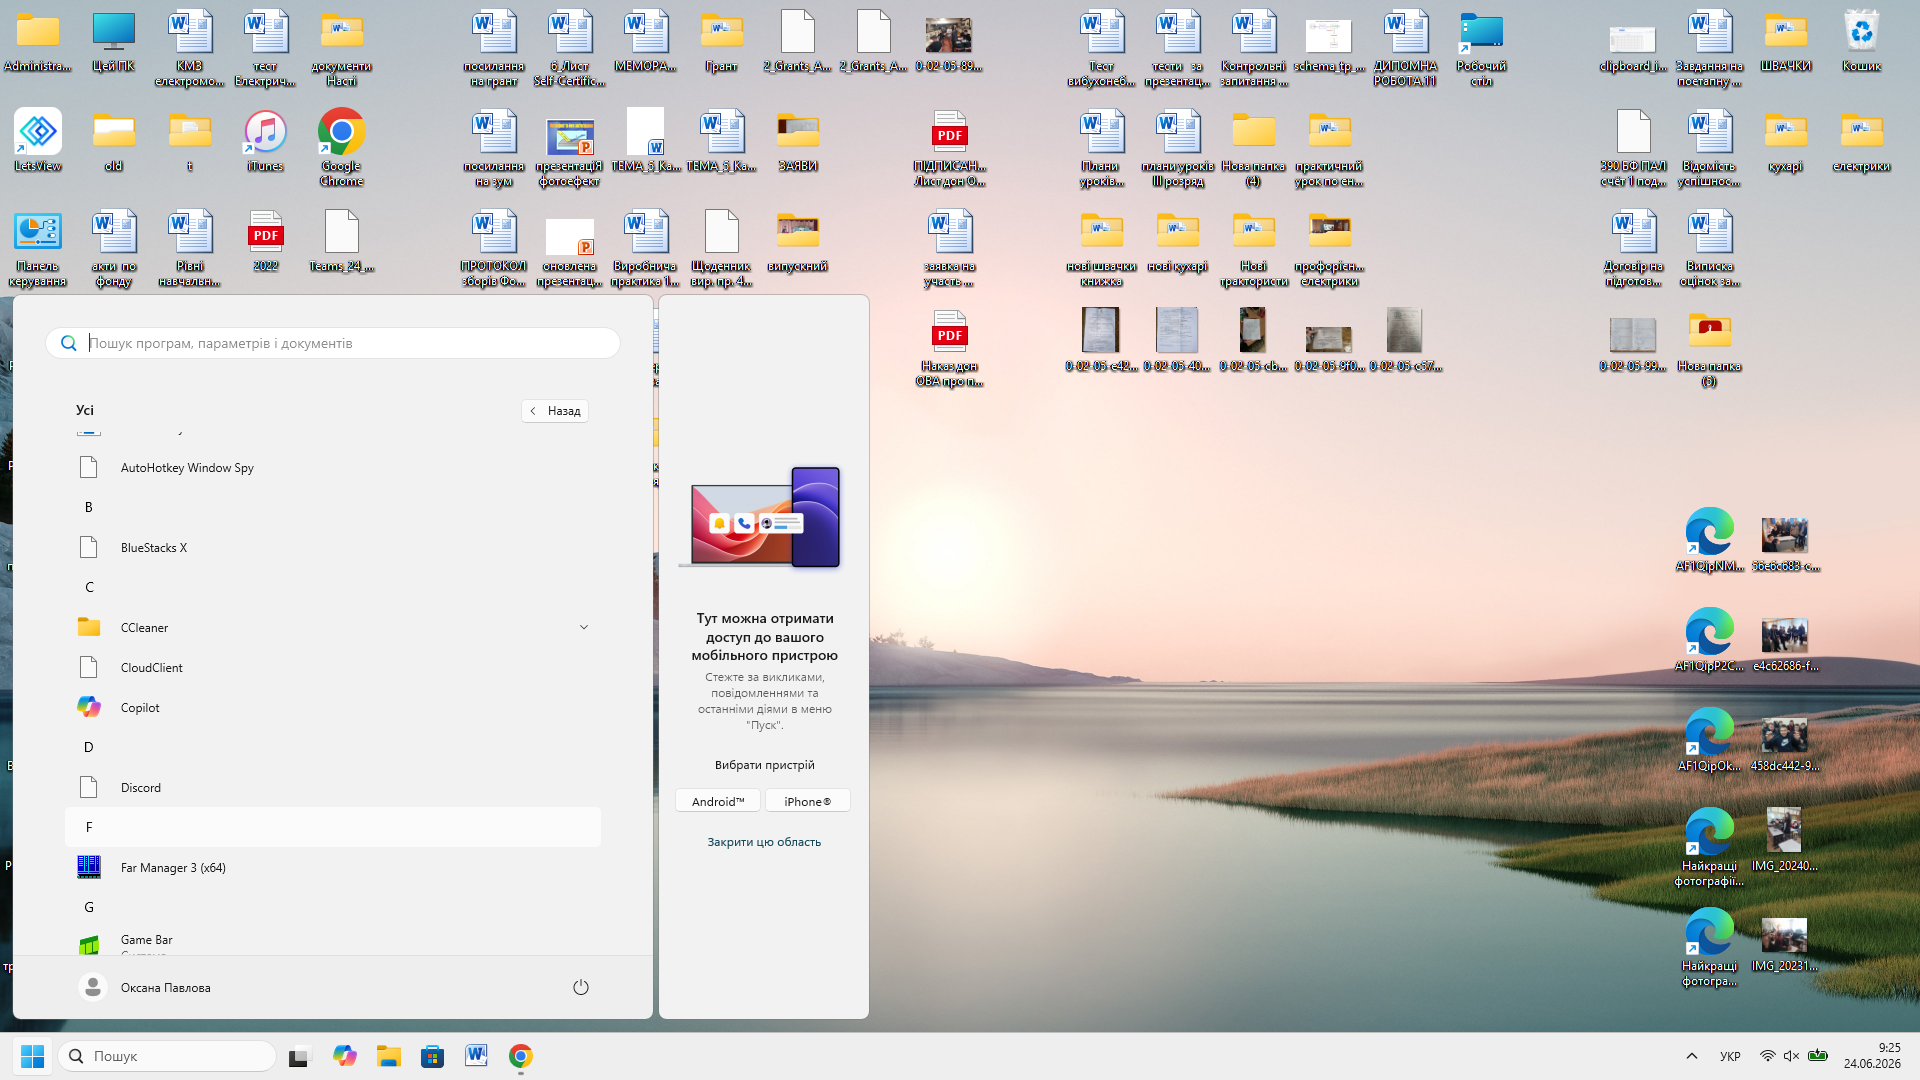
Task: Choose Android™ device option
Action: pos(718,801)
